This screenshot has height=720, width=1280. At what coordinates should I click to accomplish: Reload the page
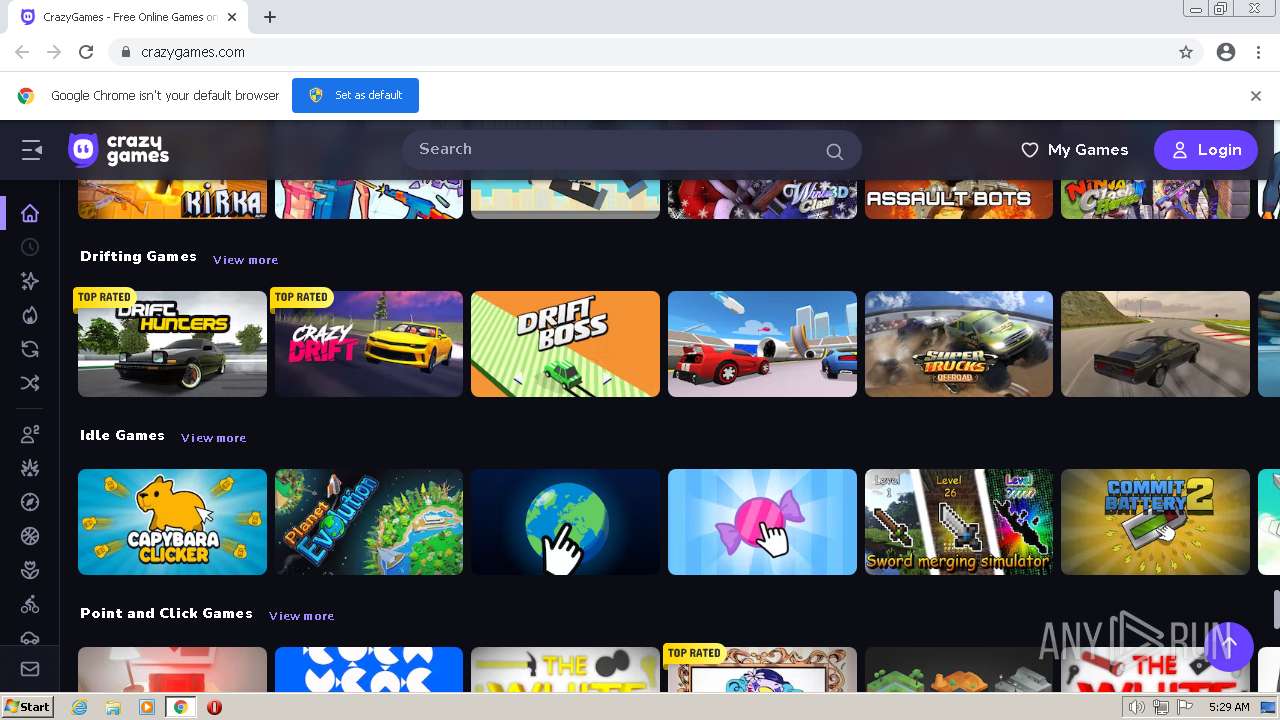pyautogui.click(x=86, y=52)
